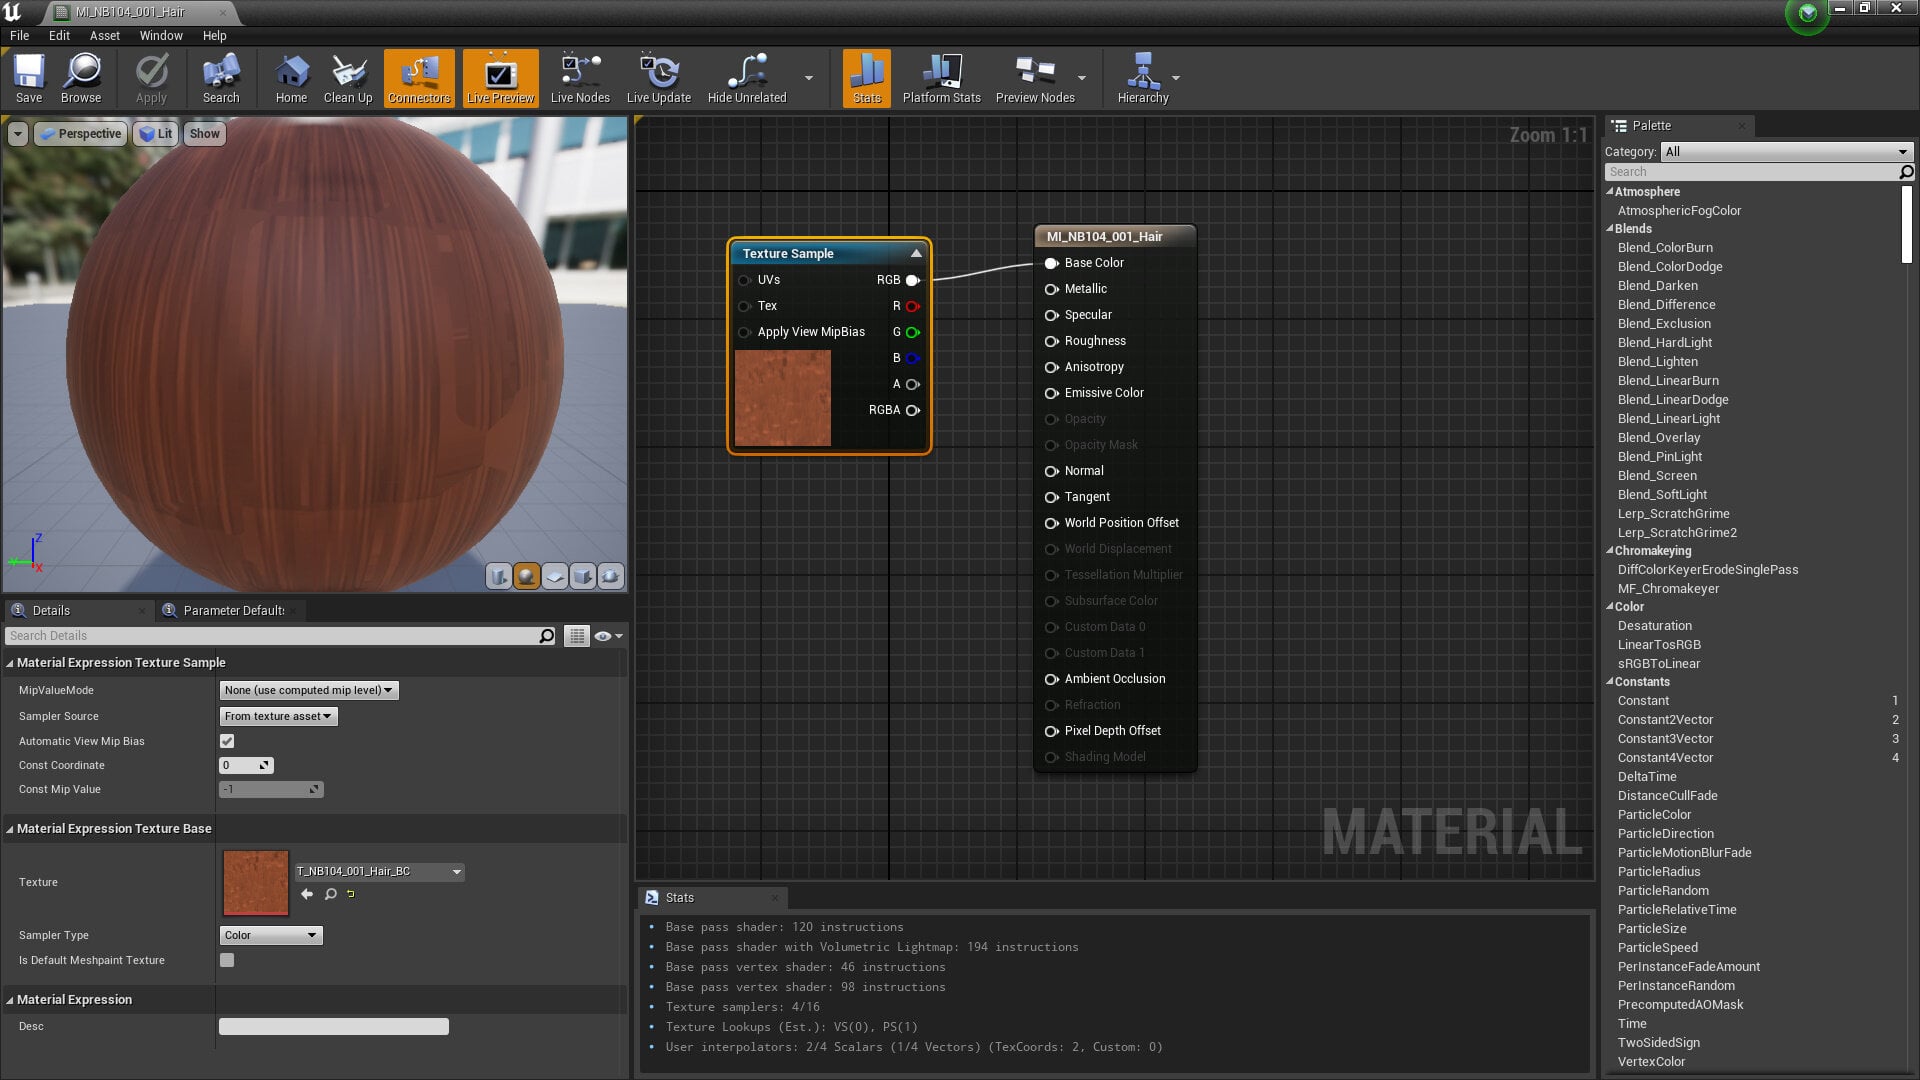Toggle Live Preview in the toolbar
1920x1080 pixels.
[501, 78]
